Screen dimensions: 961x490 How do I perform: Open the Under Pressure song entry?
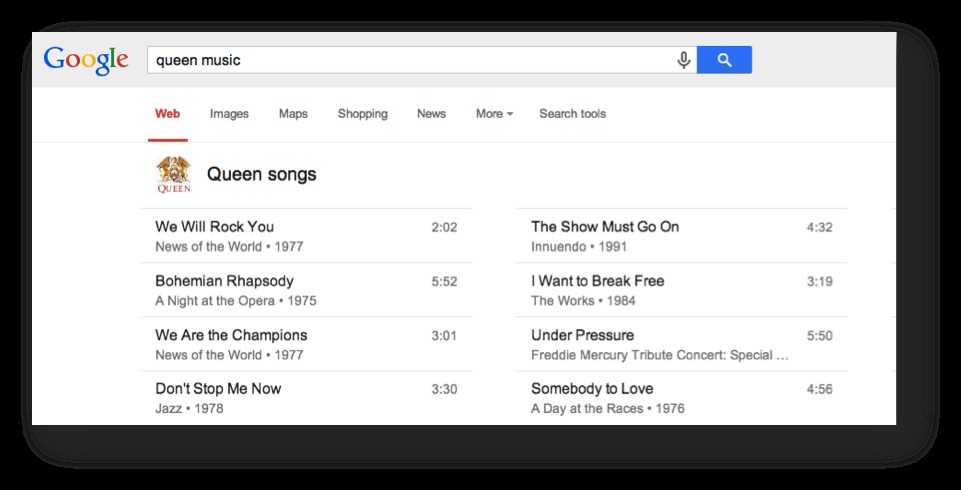(x=582, y=335)
